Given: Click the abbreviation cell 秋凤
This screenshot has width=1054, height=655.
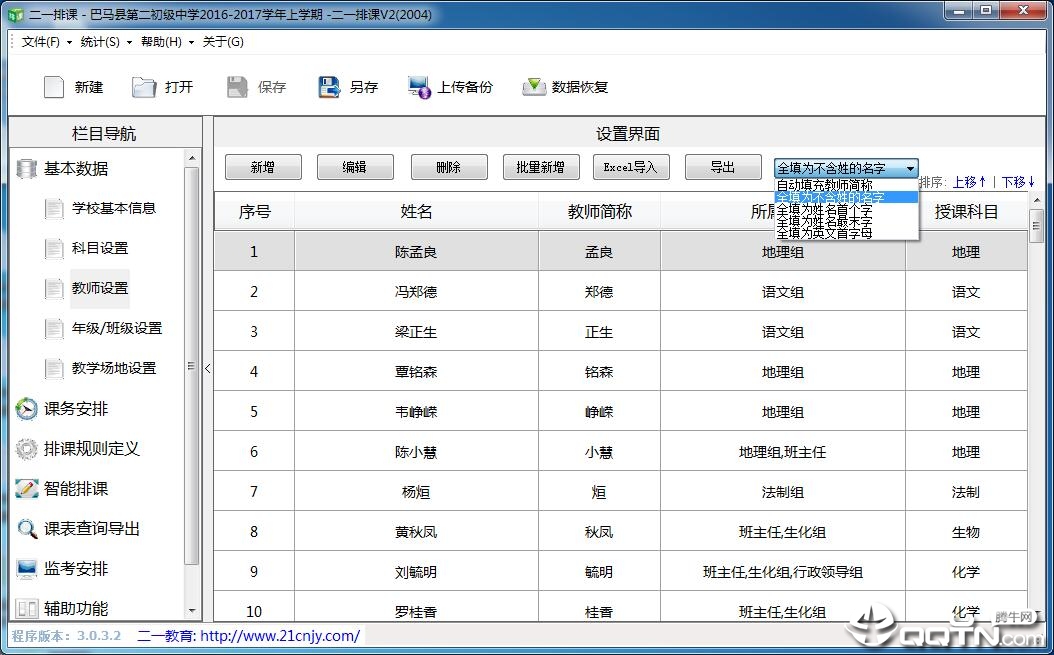Looking at the screenshot, I should pos(599,532).
